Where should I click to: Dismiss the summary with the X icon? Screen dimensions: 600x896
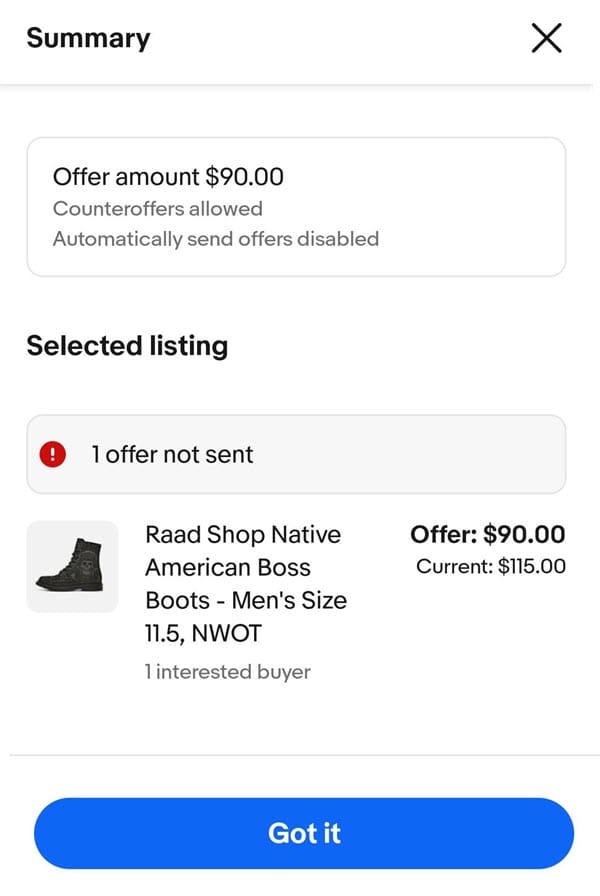[x=546, y=37]
